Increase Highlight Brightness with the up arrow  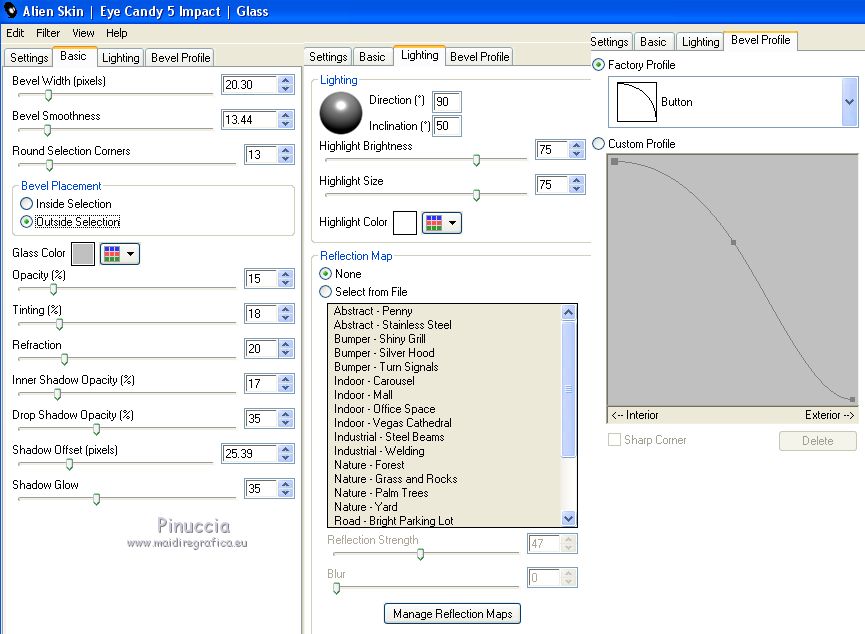pos(576,146)
